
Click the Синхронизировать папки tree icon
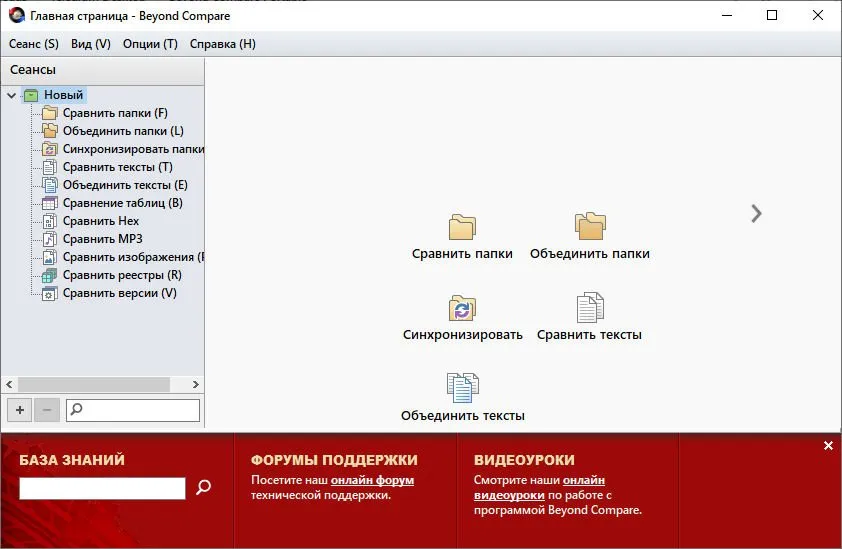49,149
